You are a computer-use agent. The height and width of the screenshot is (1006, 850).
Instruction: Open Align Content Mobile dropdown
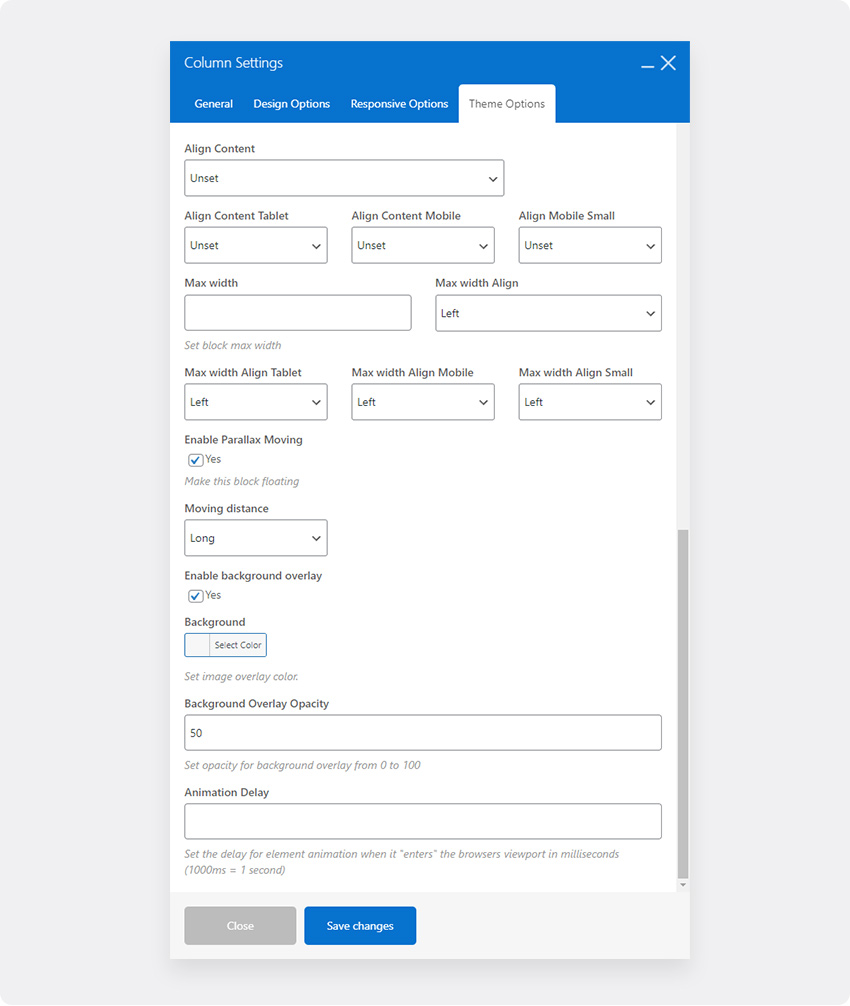point(423,245)
